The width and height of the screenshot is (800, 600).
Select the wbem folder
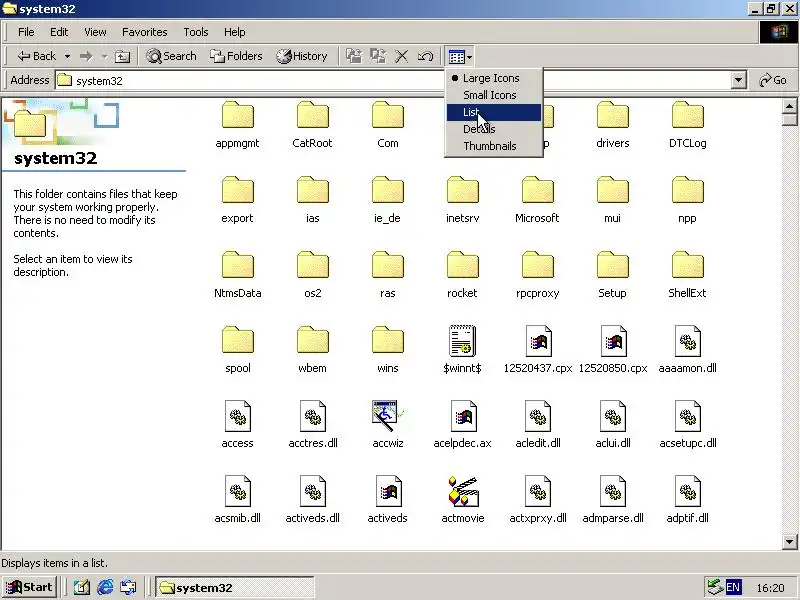(x=312, y=350)
